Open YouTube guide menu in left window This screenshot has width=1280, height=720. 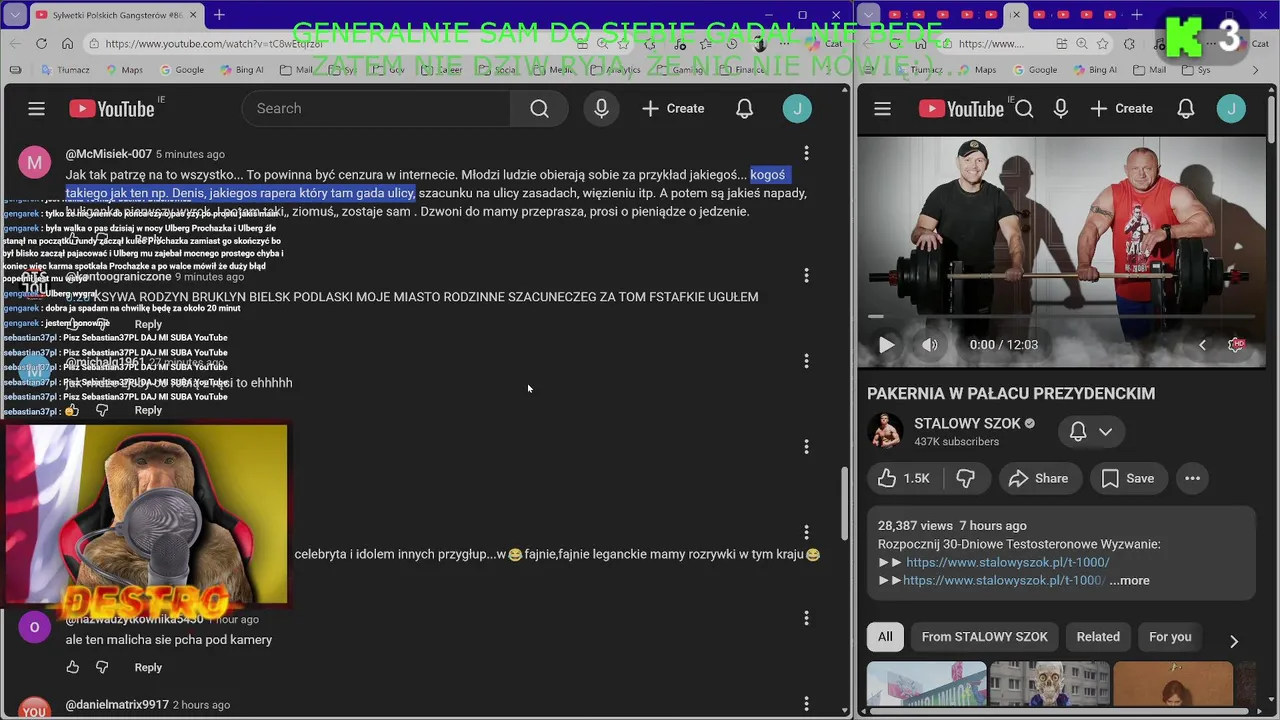pos(36,109)
